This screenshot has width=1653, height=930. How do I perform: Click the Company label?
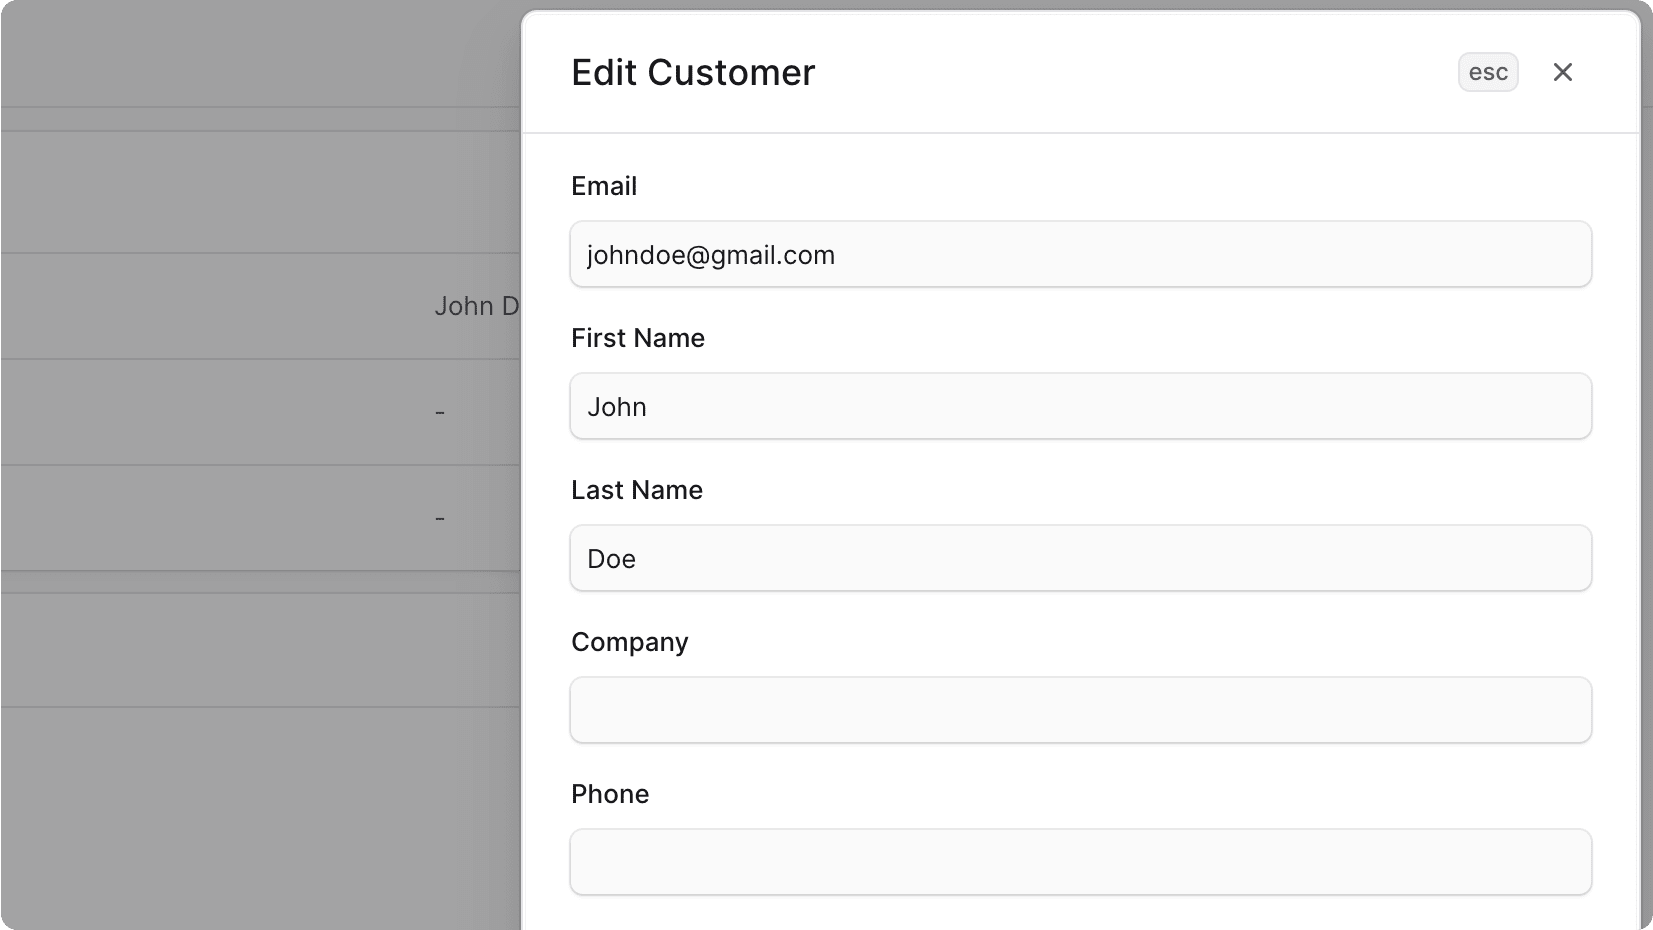(x=629, y=642)
